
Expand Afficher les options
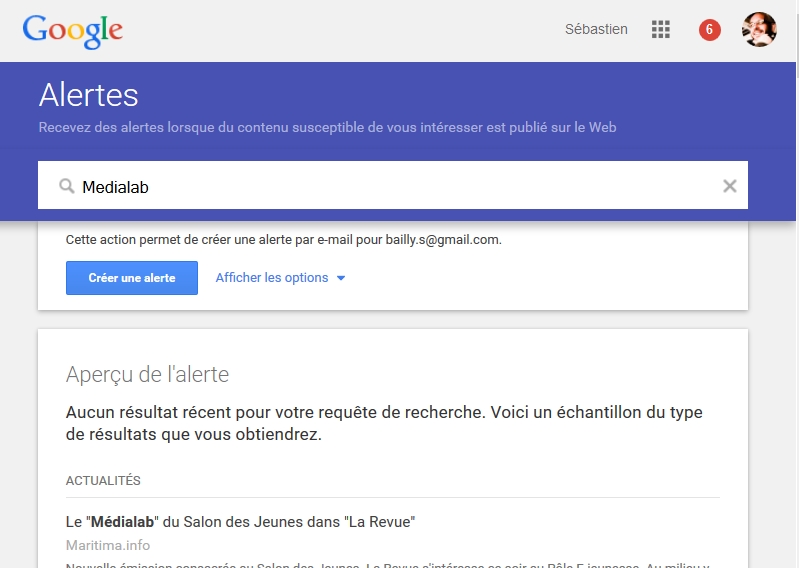280,278
